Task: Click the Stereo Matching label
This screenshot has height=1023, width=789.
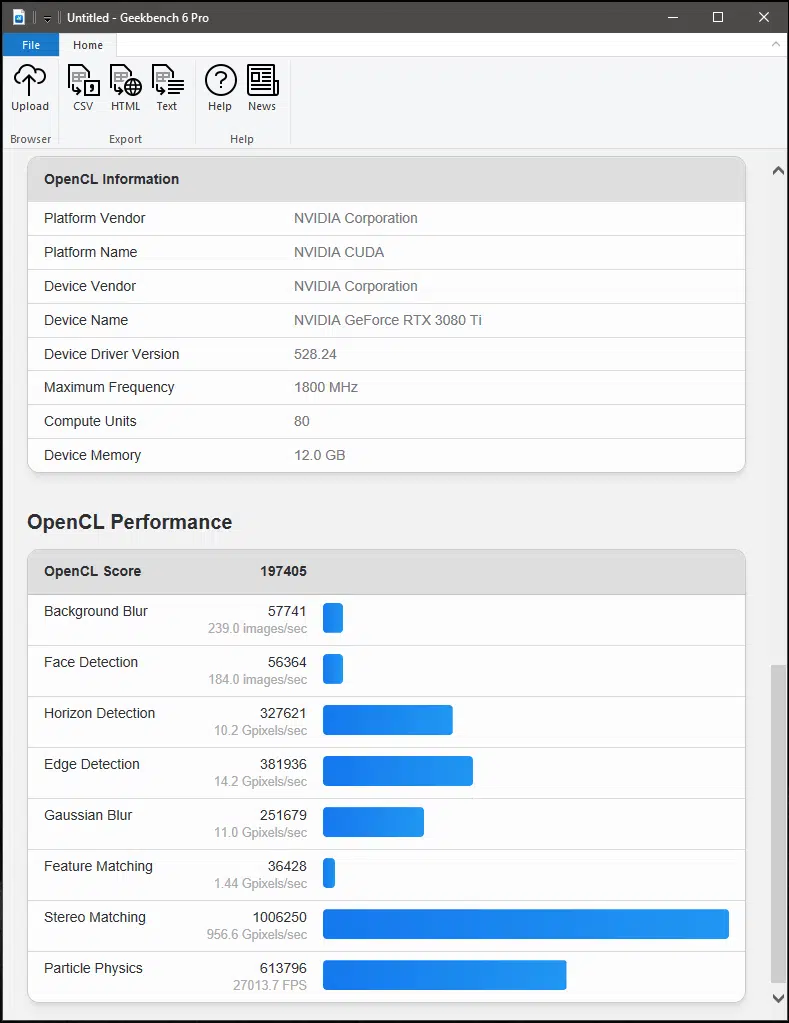Action: tap(95, 917)
